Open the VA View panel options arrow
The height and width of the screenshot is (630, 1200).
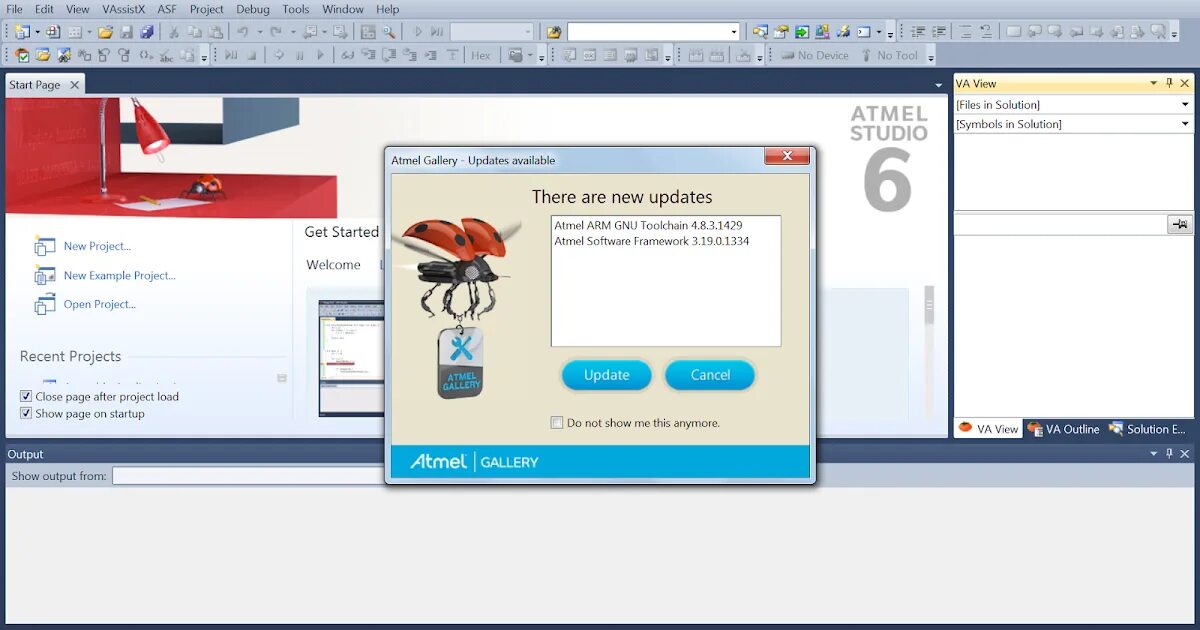[1153, 84]
